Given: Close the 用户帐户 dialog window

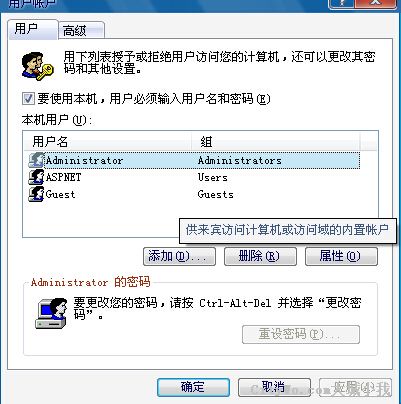Looking at the screenshot, I should pyautogui.click(x=376, y=3).
